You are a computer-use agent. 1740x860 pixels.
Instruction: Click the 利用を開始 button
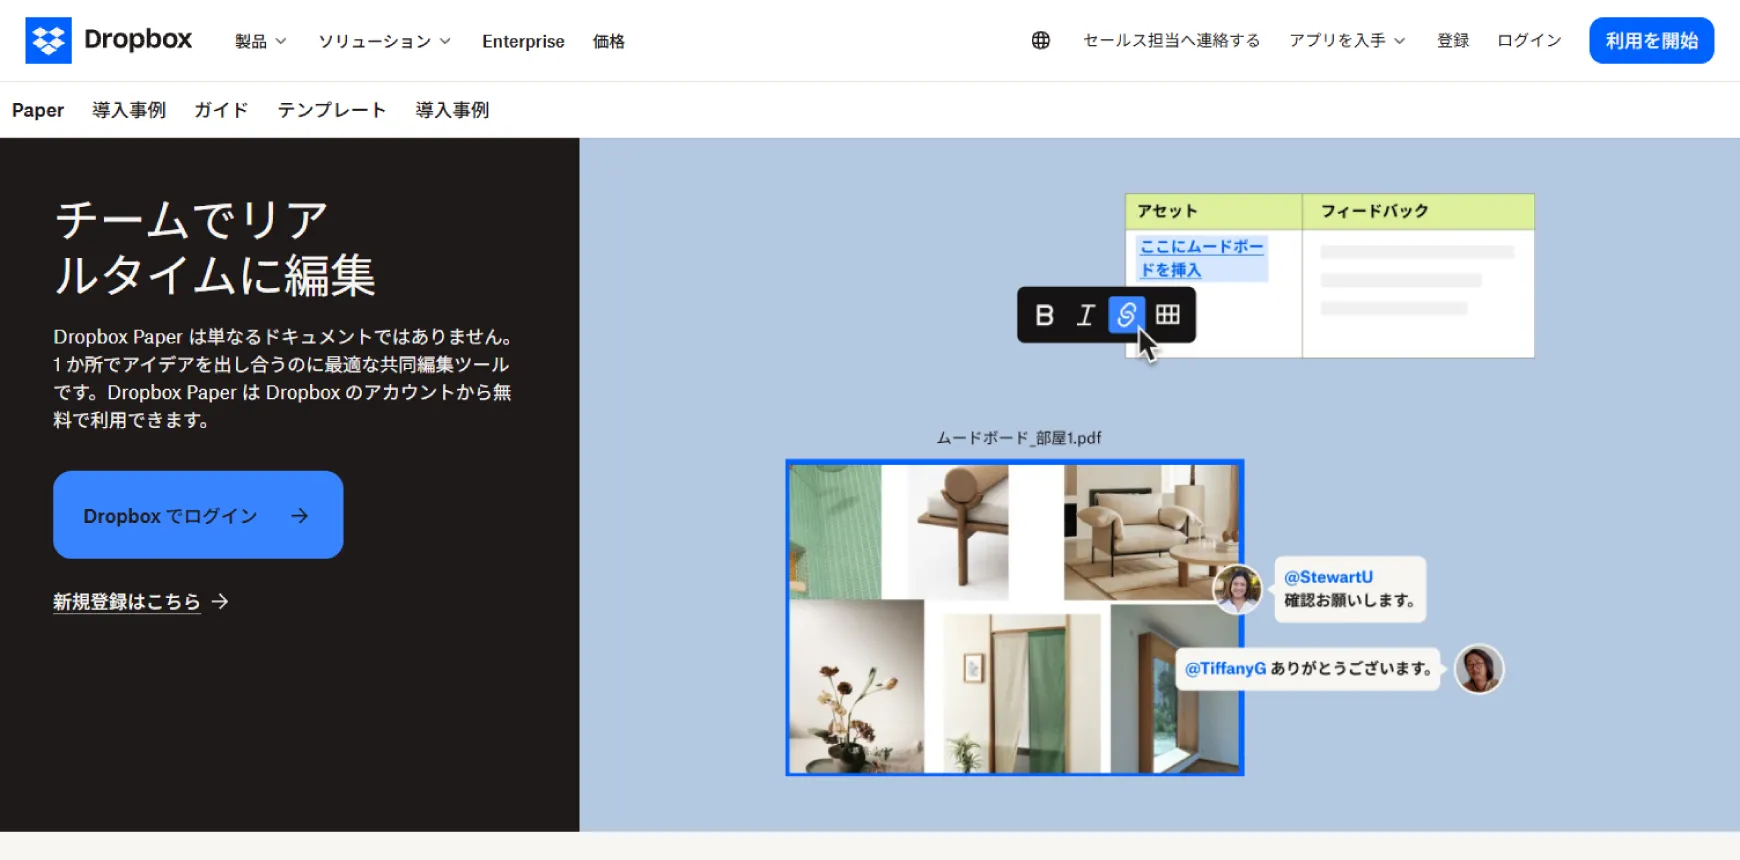click(1651, 40)
